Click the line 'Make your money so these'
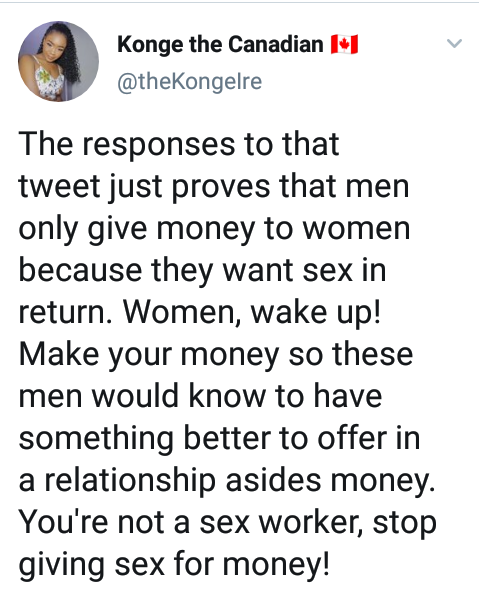 216,355
